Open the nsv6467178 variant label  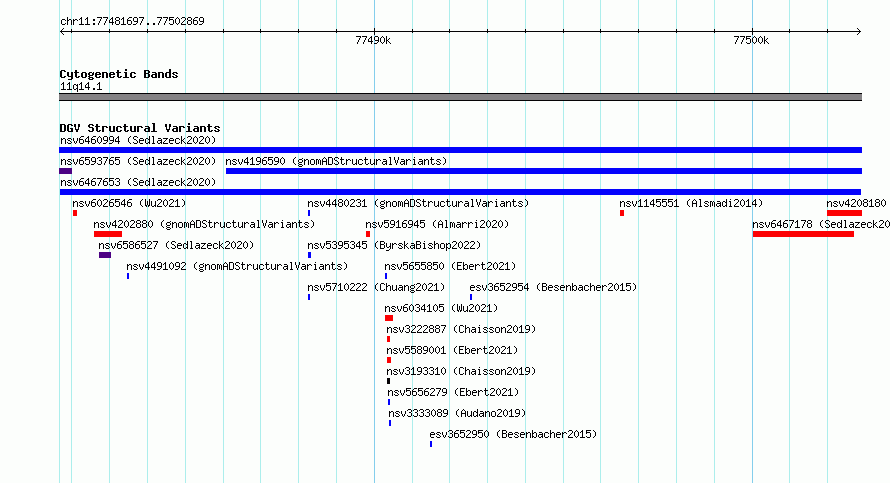point(821,224)
